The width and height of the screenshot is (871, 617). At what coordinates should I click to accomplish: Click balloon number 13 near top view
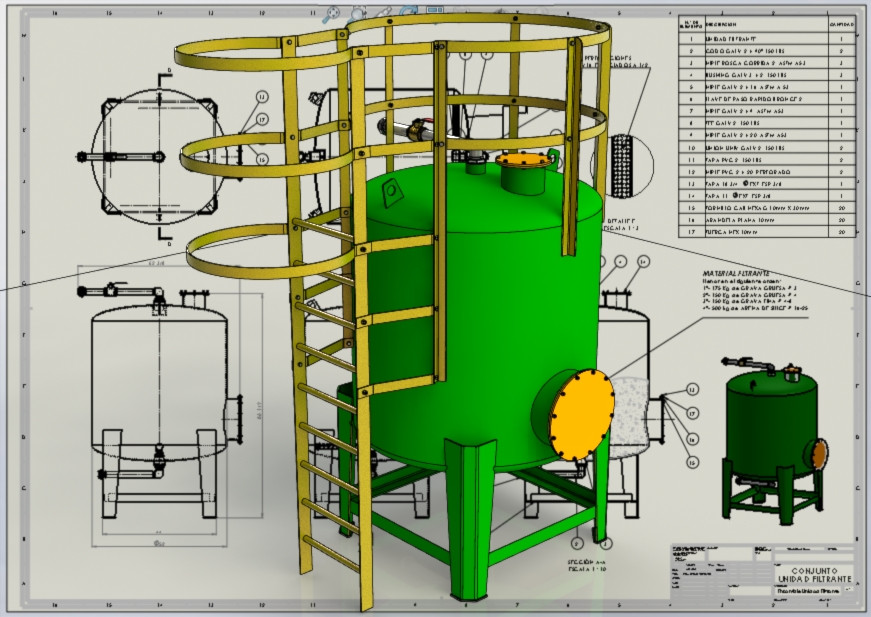262,97
